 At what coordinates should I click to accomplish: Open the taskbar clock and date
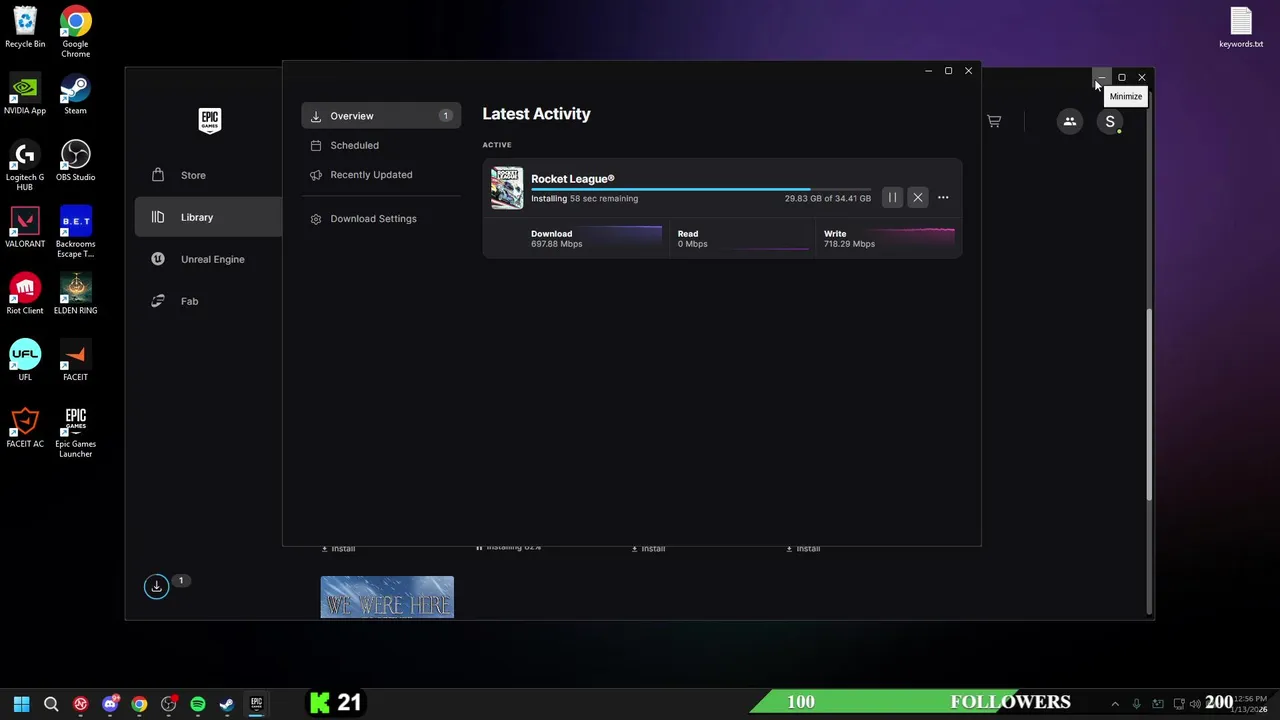click(1250, 704)
